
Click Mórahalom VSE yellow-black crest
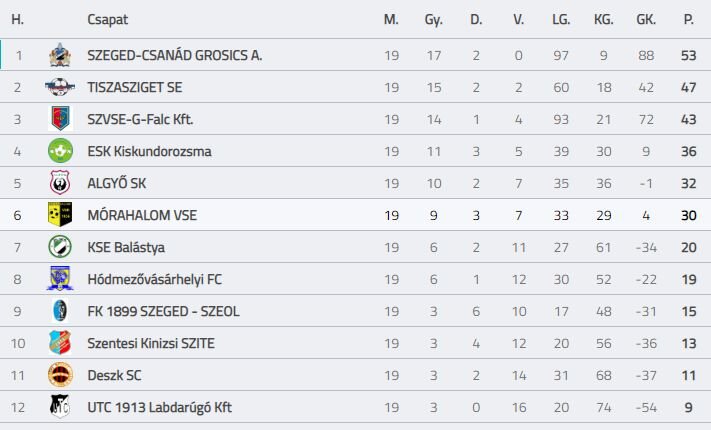(60, 215)
